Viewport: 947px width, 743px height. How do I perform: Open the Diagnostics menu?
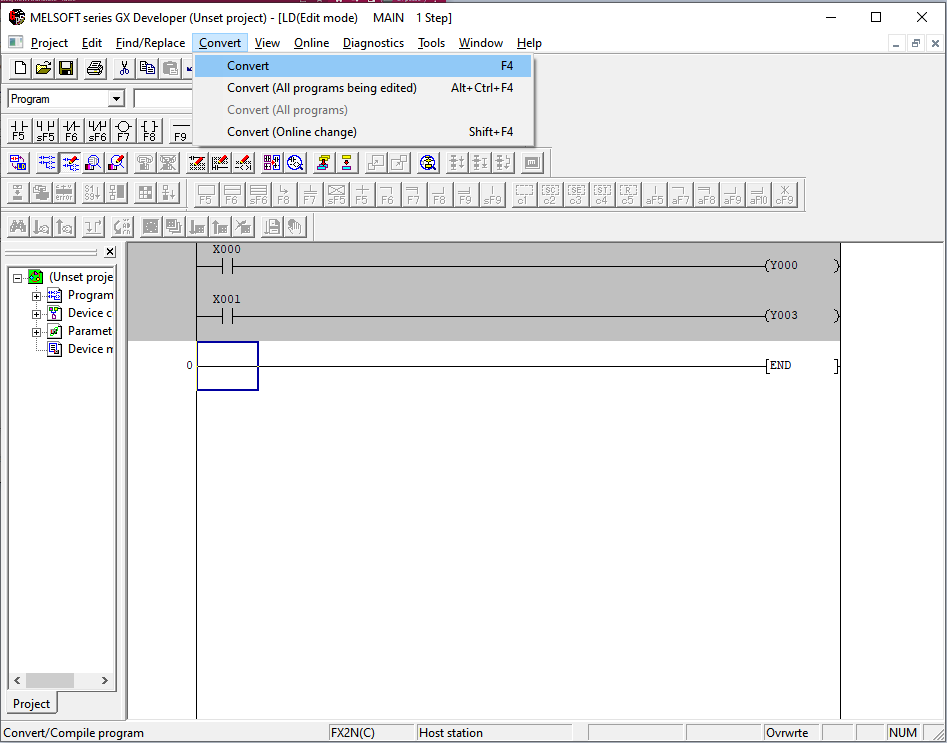[373, 43]
